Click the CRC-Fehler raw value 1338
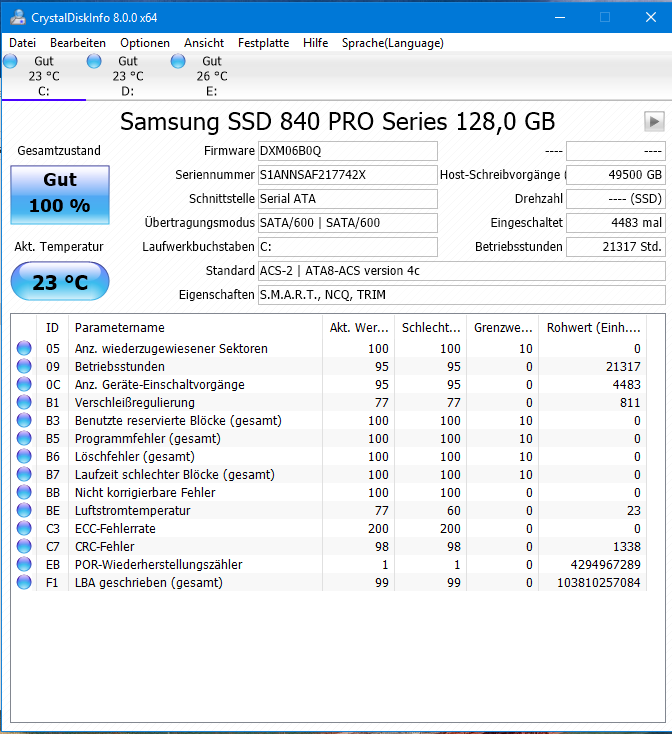The width and height of the screenshot is (672, 734). (627, 547)
